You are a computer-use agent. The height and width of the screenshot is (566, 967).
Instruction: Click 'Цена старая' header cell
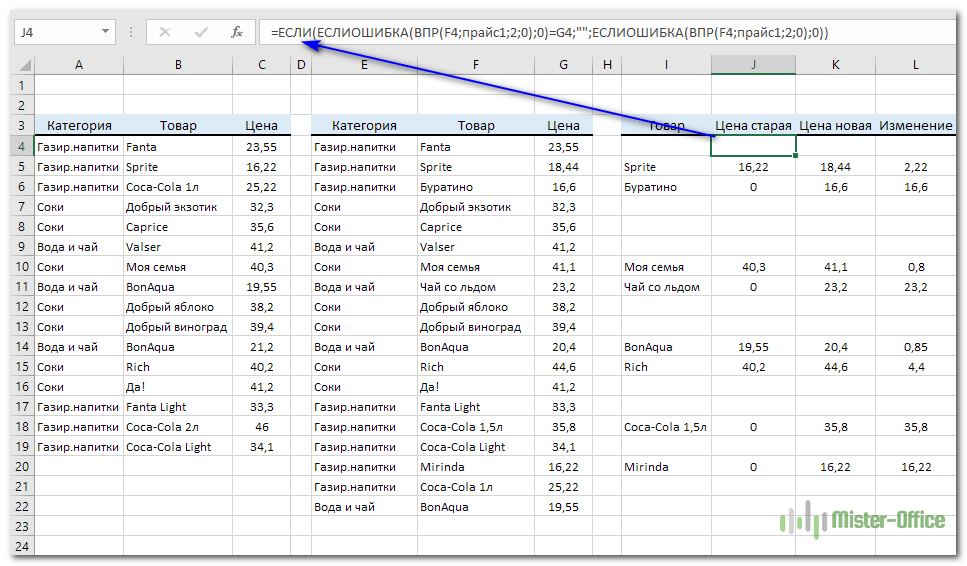[x=753, y=126]
